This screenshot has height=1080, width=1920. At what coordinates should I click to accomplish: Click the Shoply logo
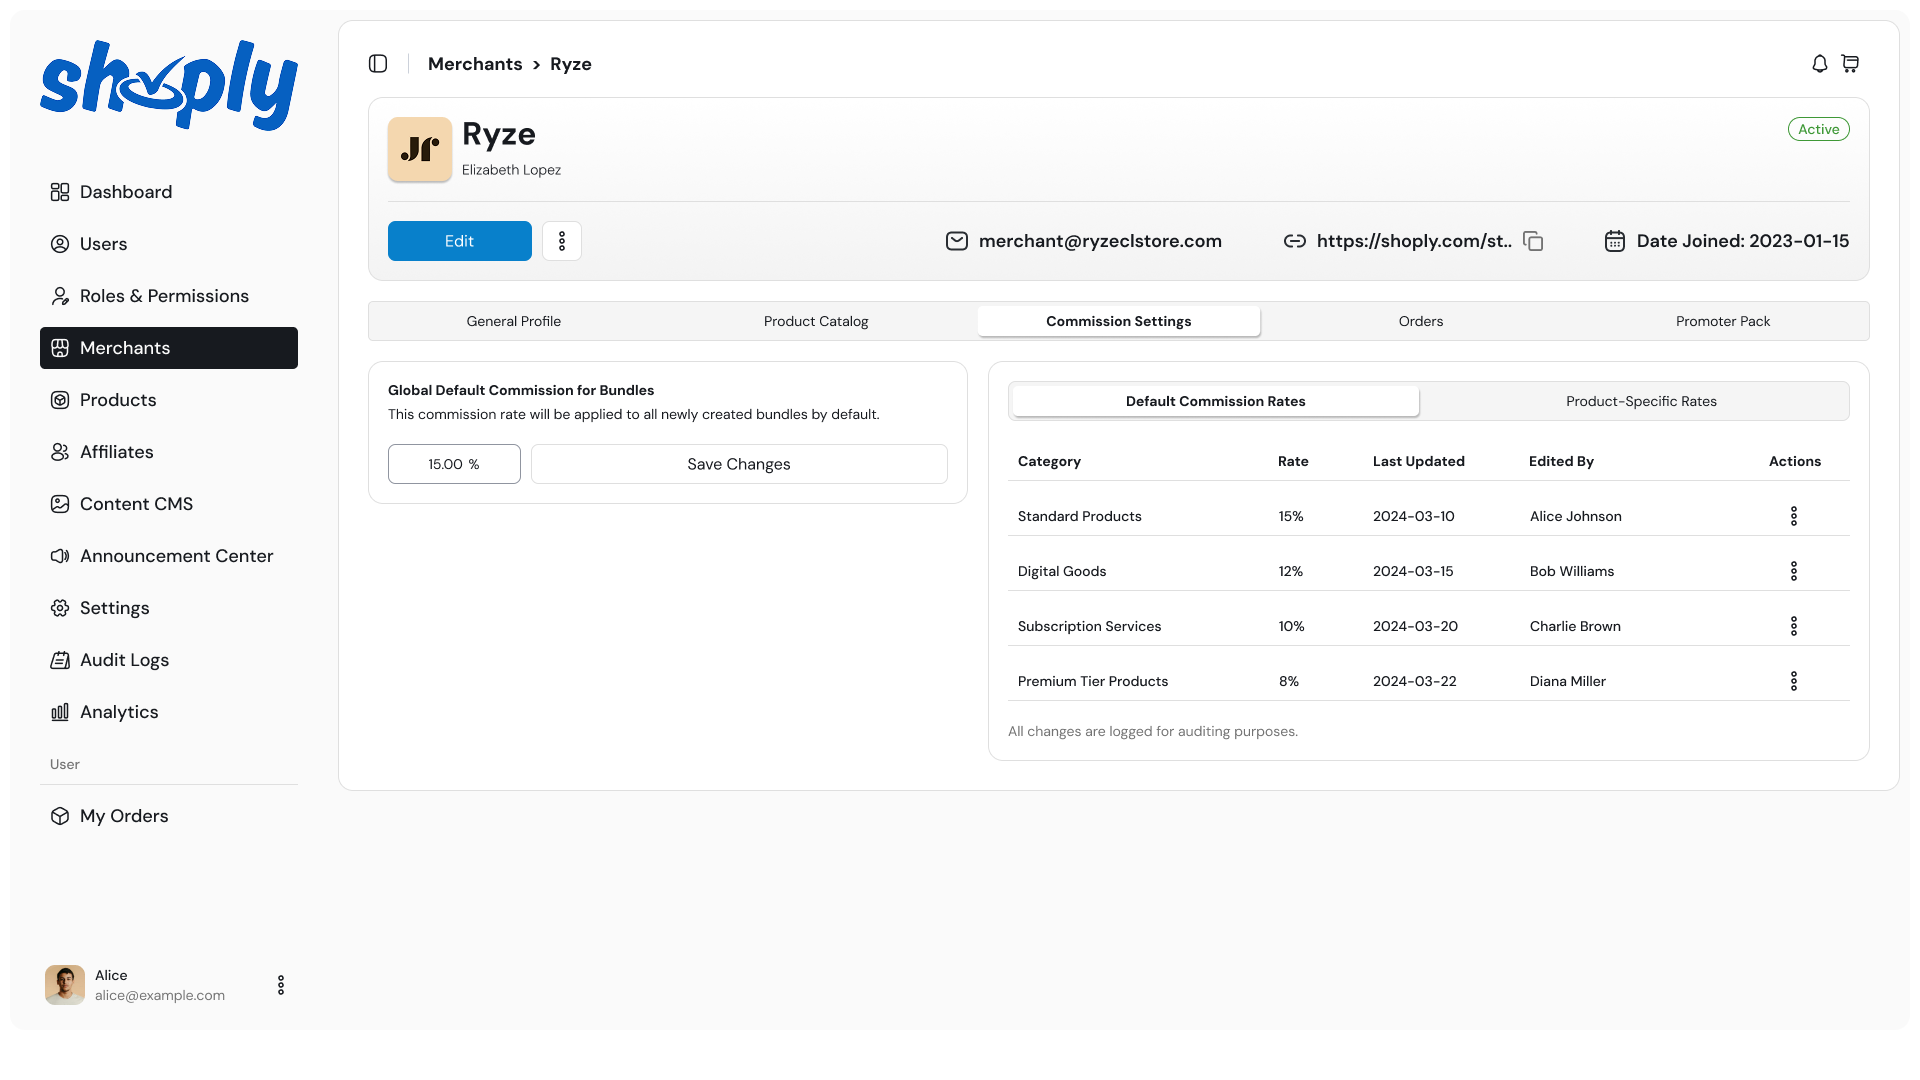[x=169, y=85]
